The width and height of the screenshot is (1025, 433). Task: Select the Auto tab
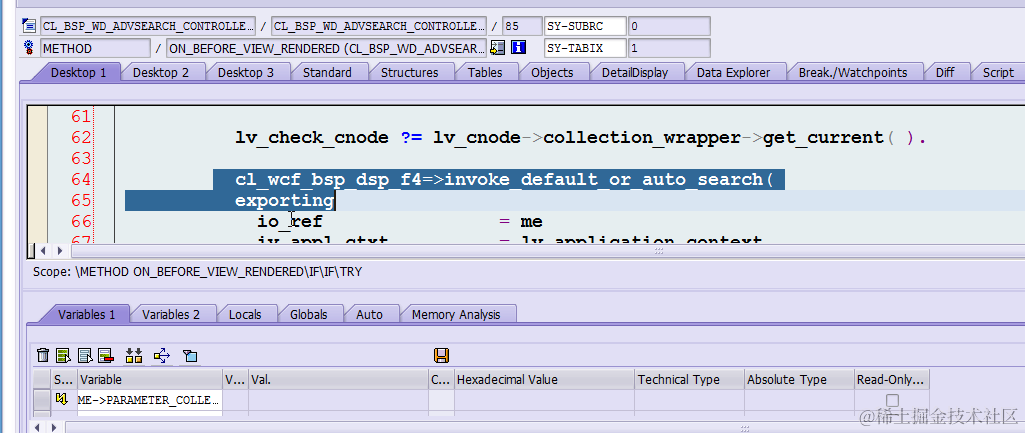[x=369, y=315]
